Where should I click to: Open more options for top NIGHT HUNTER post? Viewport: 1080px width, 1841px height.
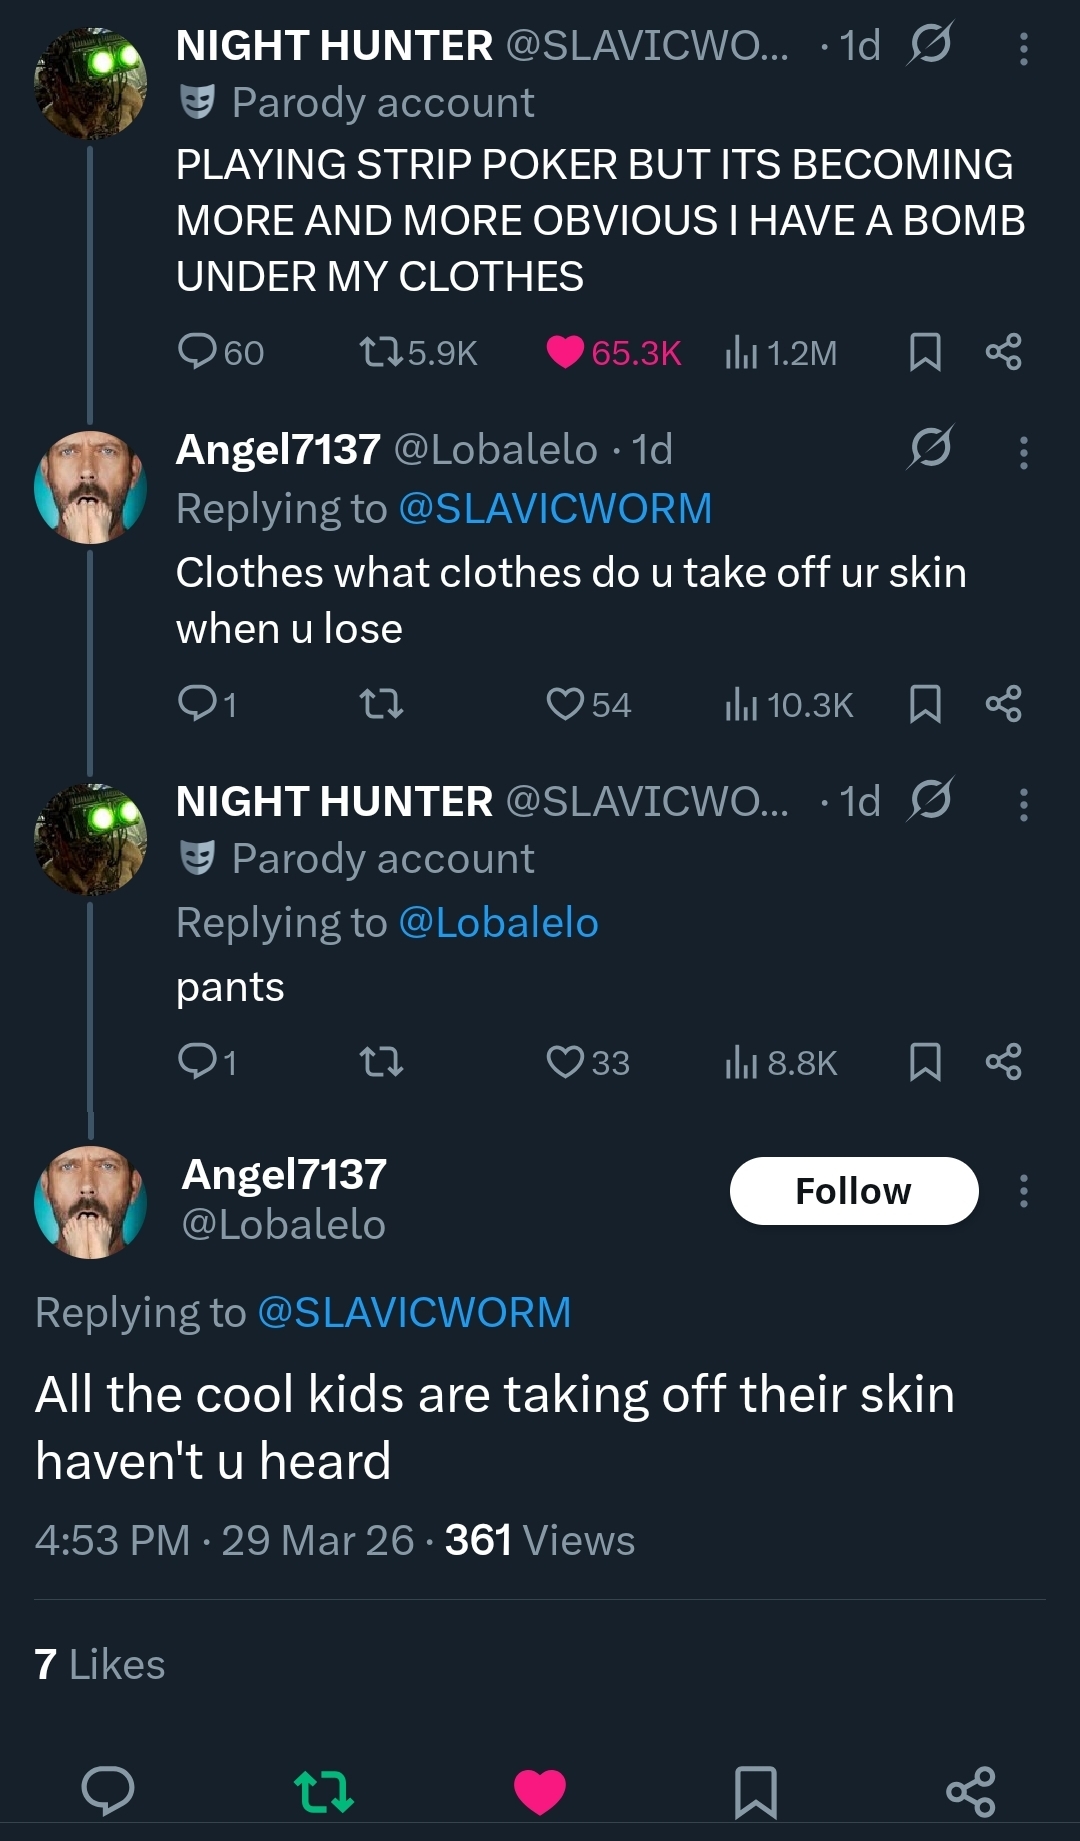point(1023,49)
